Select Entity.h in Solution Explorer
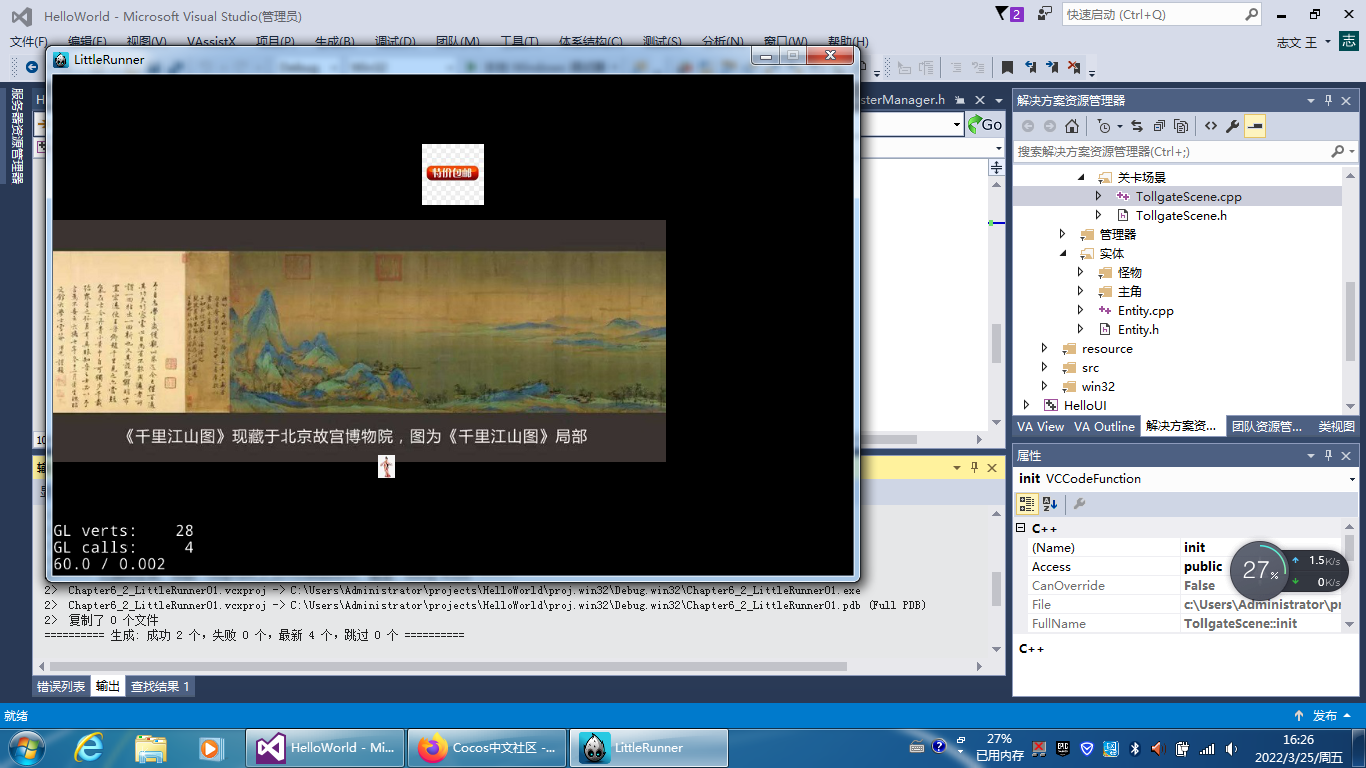Image resolution: width=1366 pixels, height=768 pixels. (x=1138, y=329)
